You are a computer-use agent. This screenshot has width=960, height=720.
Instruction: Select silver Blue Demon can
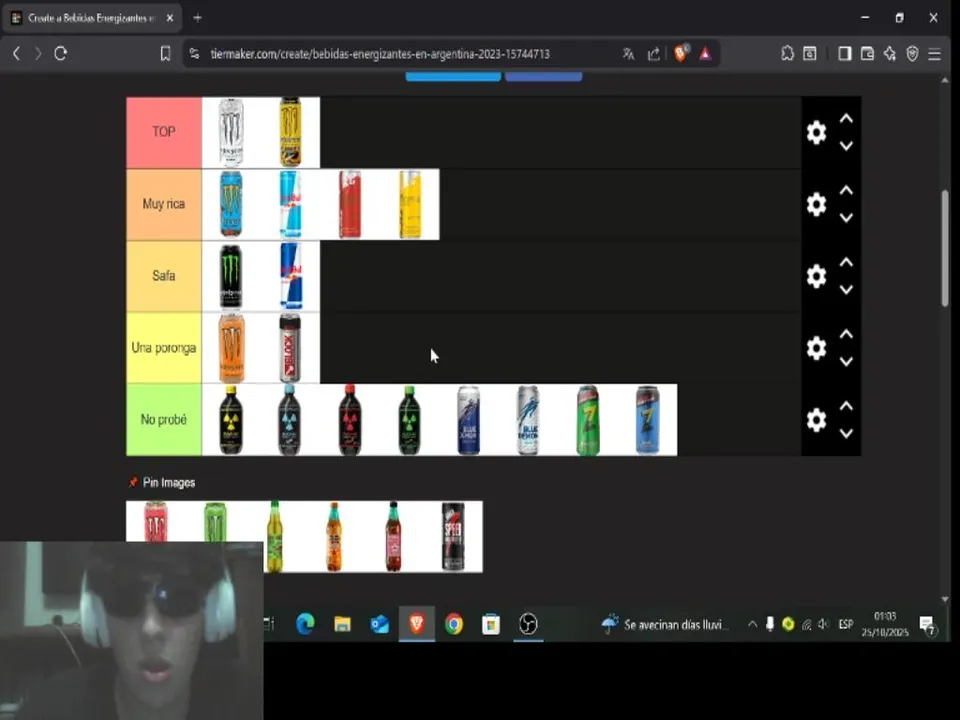point(528,420)
